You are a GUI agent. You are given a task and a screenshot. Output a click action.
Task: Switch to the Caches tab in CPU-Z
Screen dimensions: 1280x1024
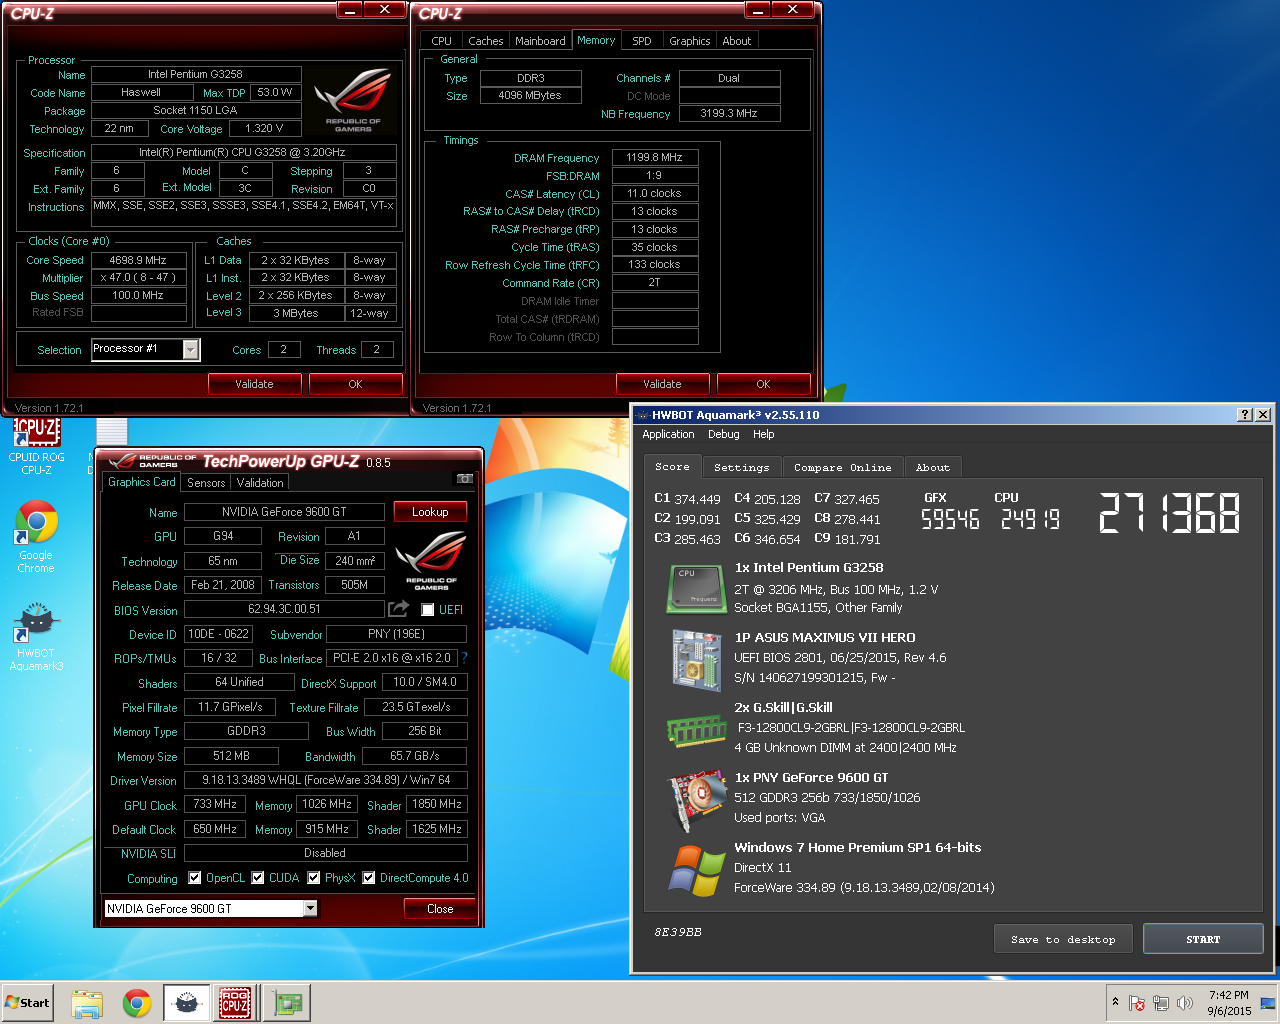pos(486,41)
